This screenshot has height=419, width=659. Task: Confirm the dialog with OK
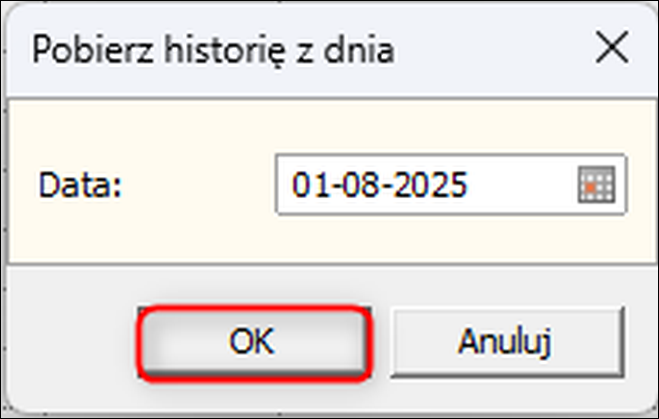[x=252, y=343]
